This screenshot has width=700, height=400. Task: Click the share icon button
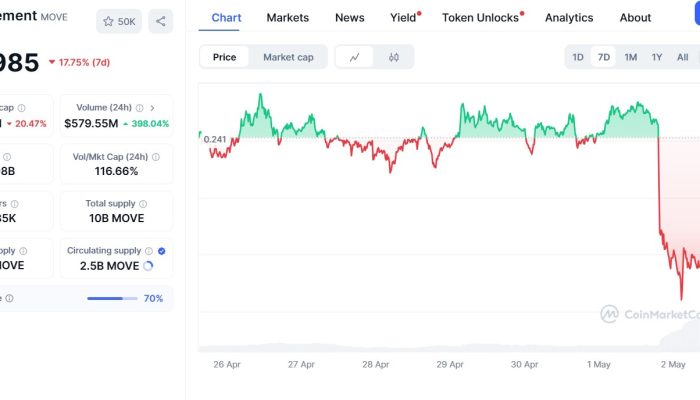(161, 21)
